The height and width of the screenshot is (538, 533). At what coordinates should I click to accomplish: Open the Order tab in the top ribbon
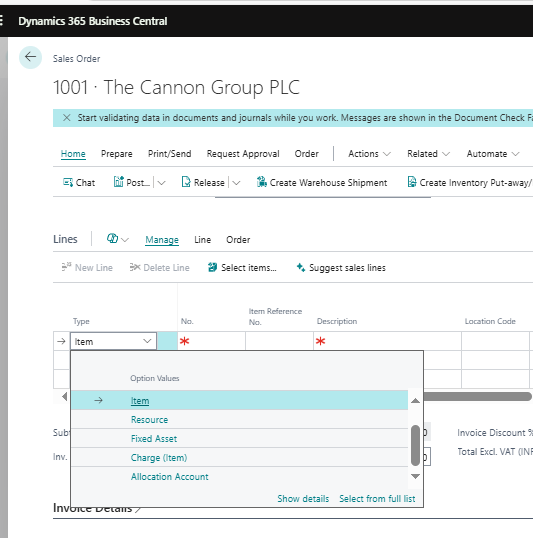pos(306,154)
